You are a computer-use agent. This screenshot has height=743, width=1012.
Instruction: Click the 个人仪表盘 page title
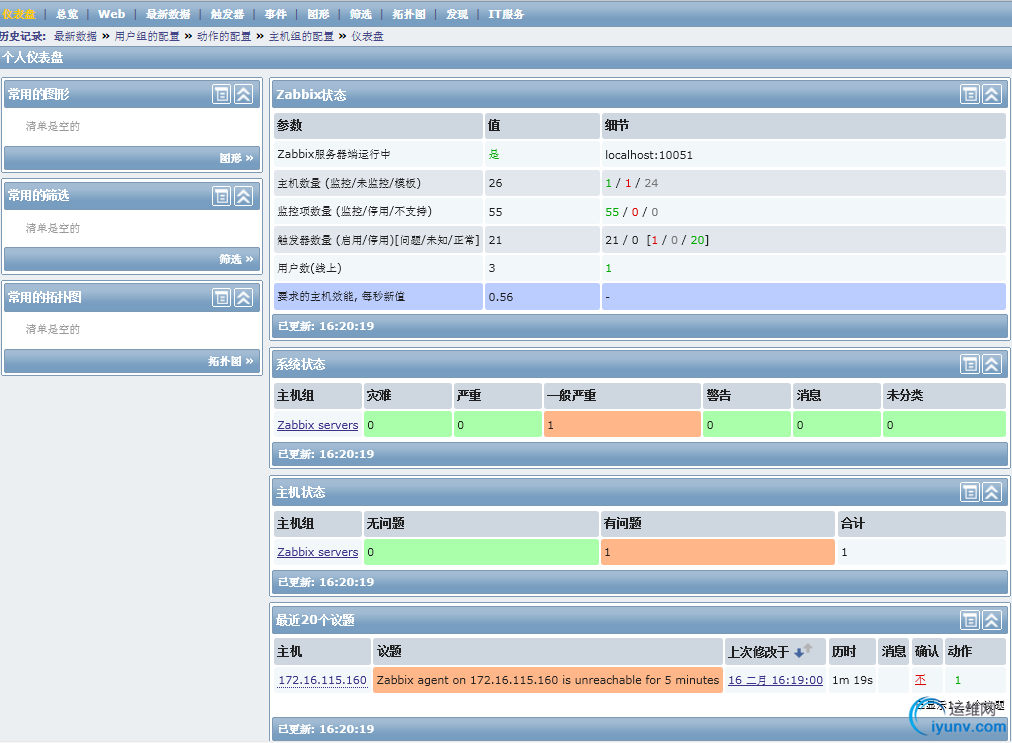(32, 57)
